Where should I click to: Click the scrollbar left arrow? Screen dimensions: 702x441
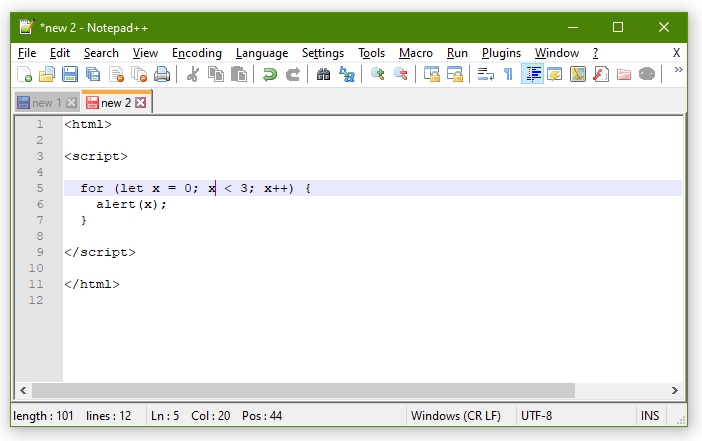coord(23,390)
